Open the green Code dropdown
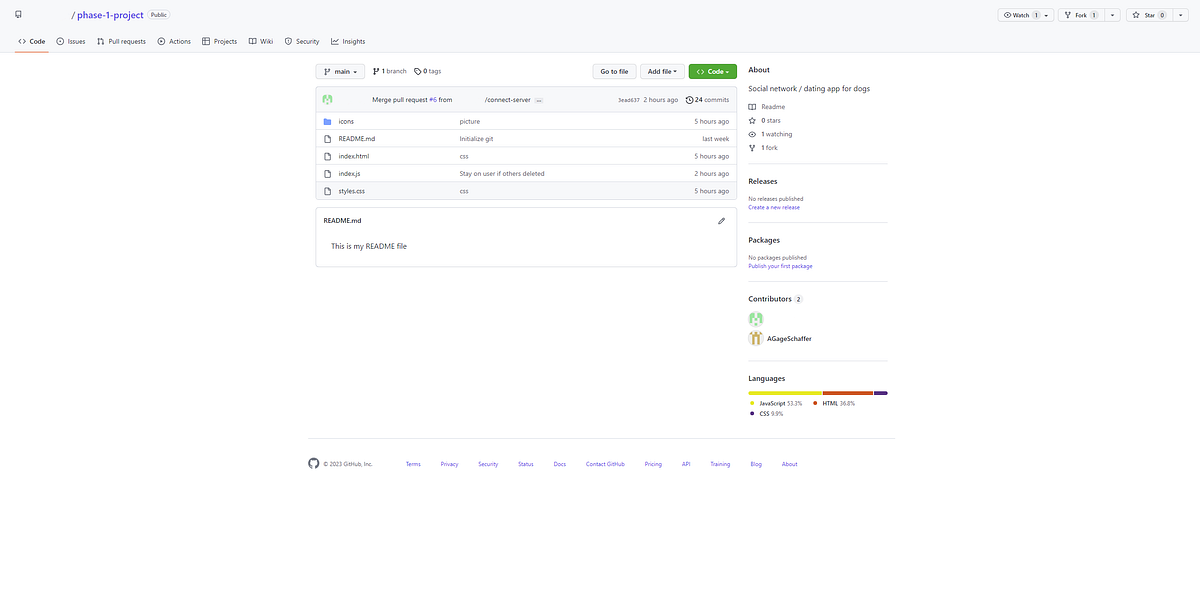1200x593 pixels. pos(712,71)
